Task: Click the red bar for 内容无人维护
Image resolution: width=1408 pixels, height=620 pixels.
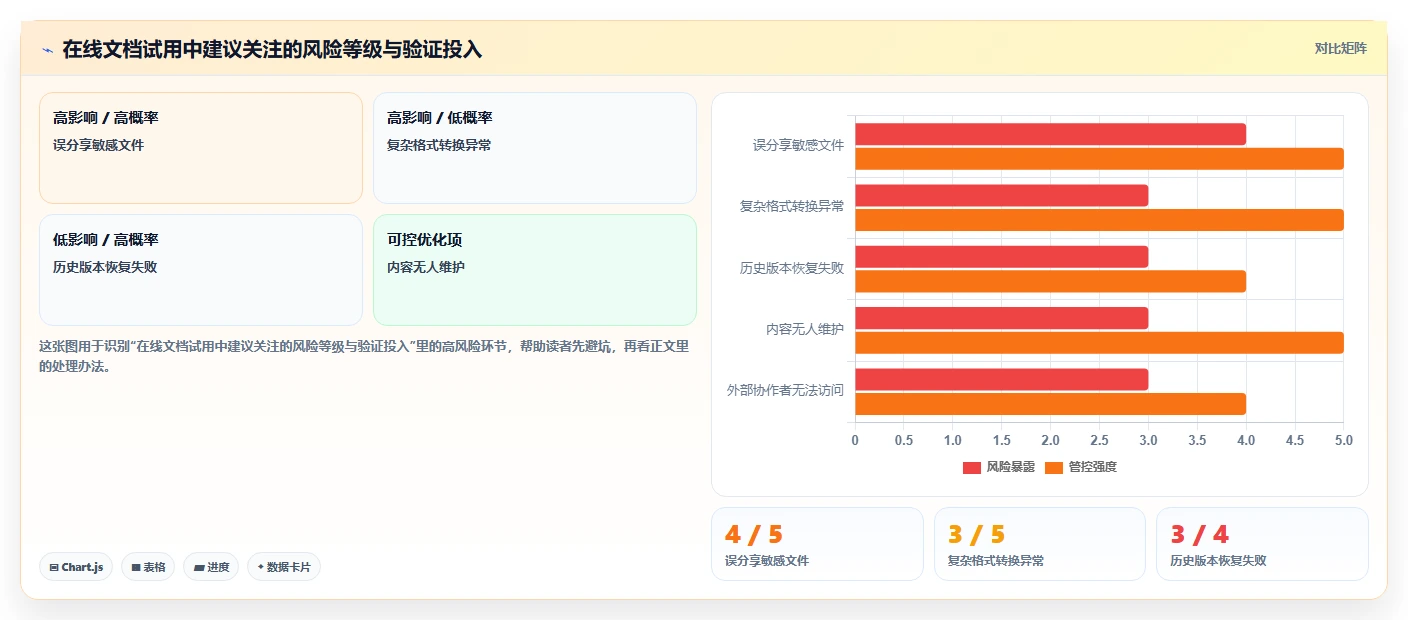Action: pyautogui.click(x=1001, y=318)
